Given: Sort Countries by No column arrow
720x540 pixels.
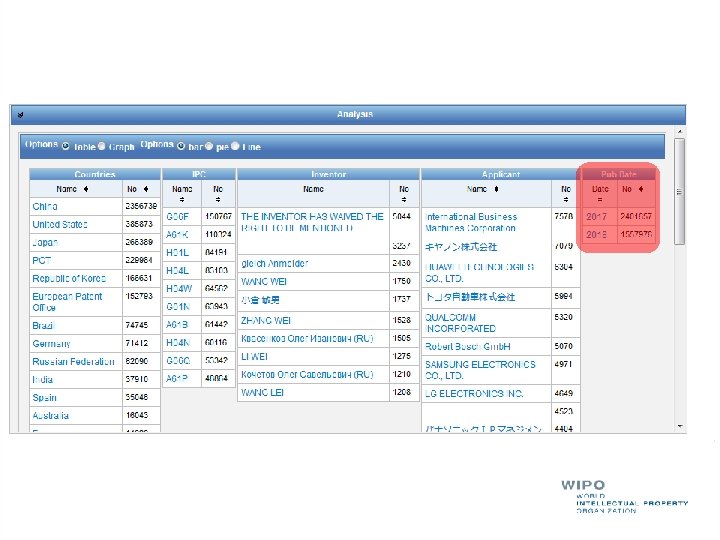Looking at the screenshot, I should pyautogui.click(x=146, y=189).
